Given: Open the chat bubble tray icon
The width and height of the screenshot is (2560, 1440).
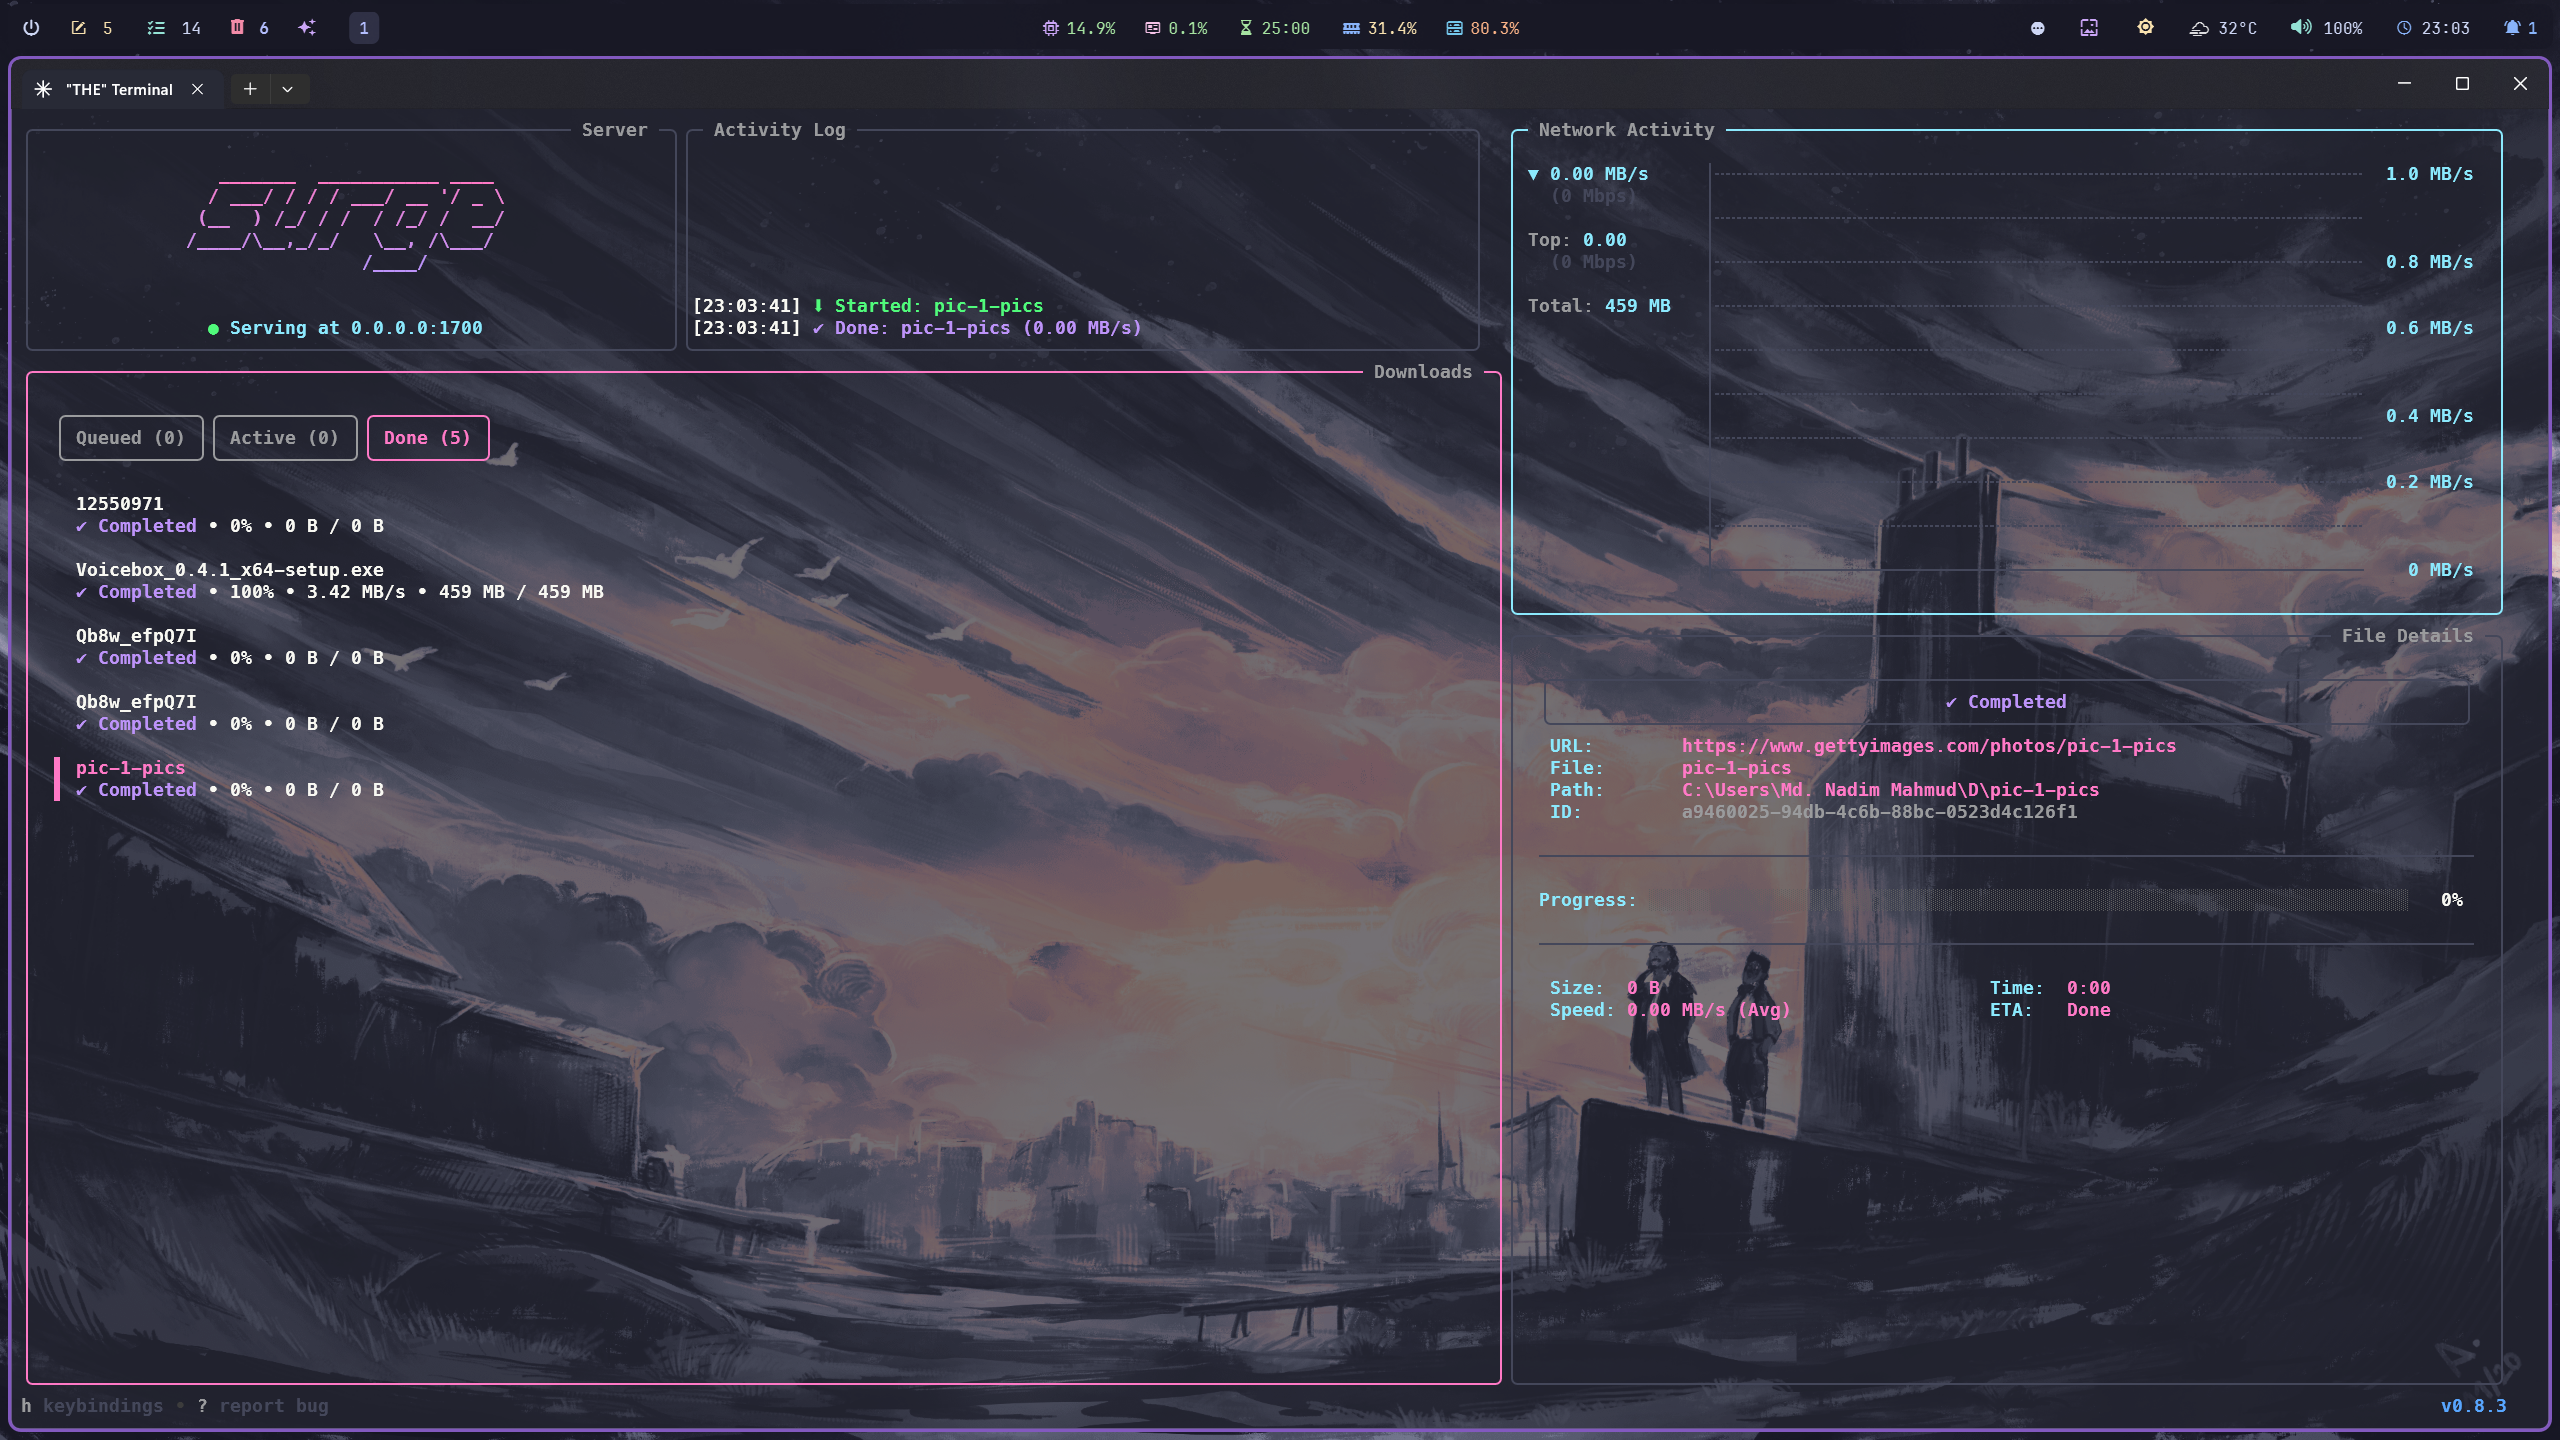Looking at the screenshot, I should point(2038,28).
